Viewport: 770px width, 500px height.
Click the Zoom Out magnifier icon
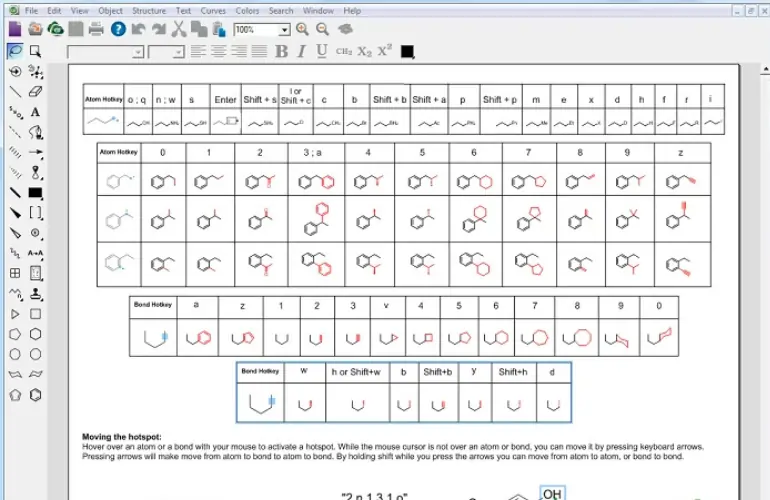323,29
